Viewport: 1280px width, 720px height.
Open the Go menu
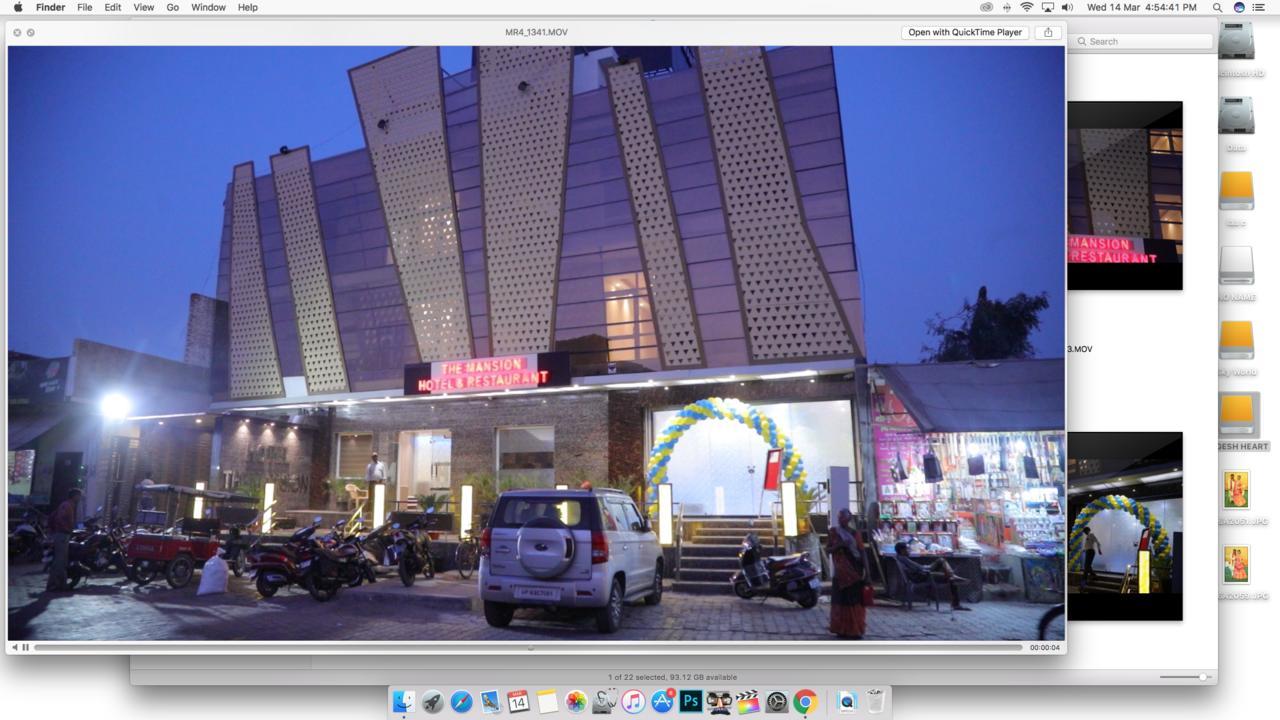[x=172, y=7]
